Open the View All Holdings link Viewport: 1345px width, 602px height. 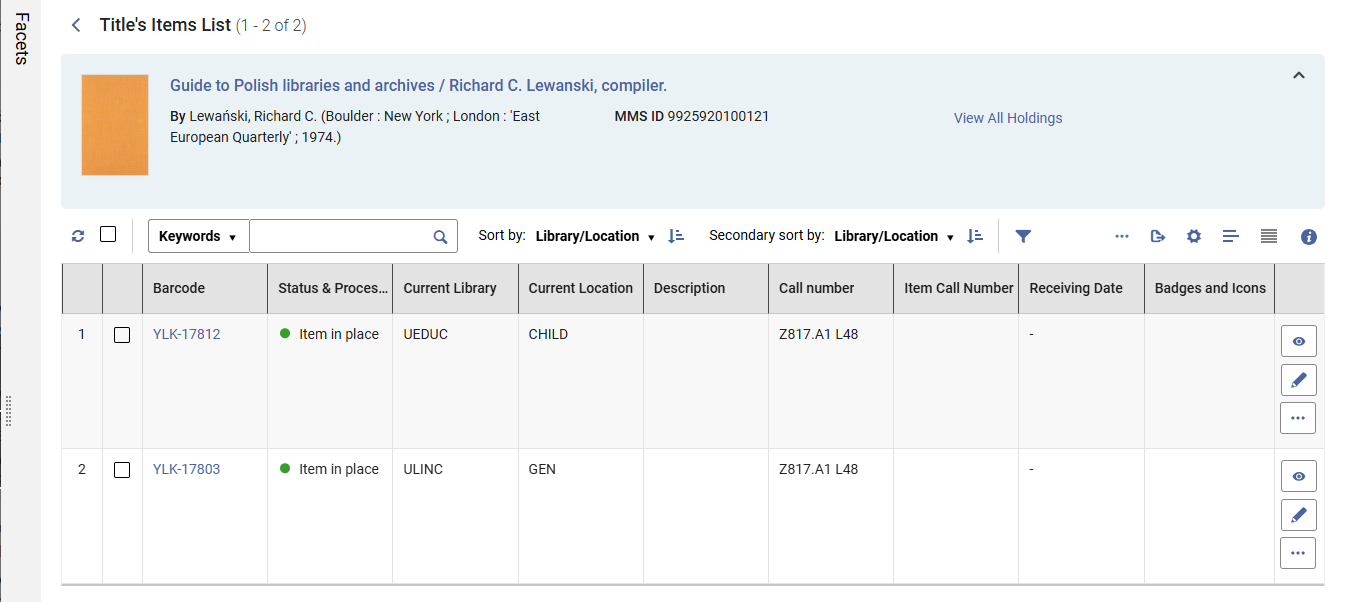pyautogui.click(x=1008, y=118)
